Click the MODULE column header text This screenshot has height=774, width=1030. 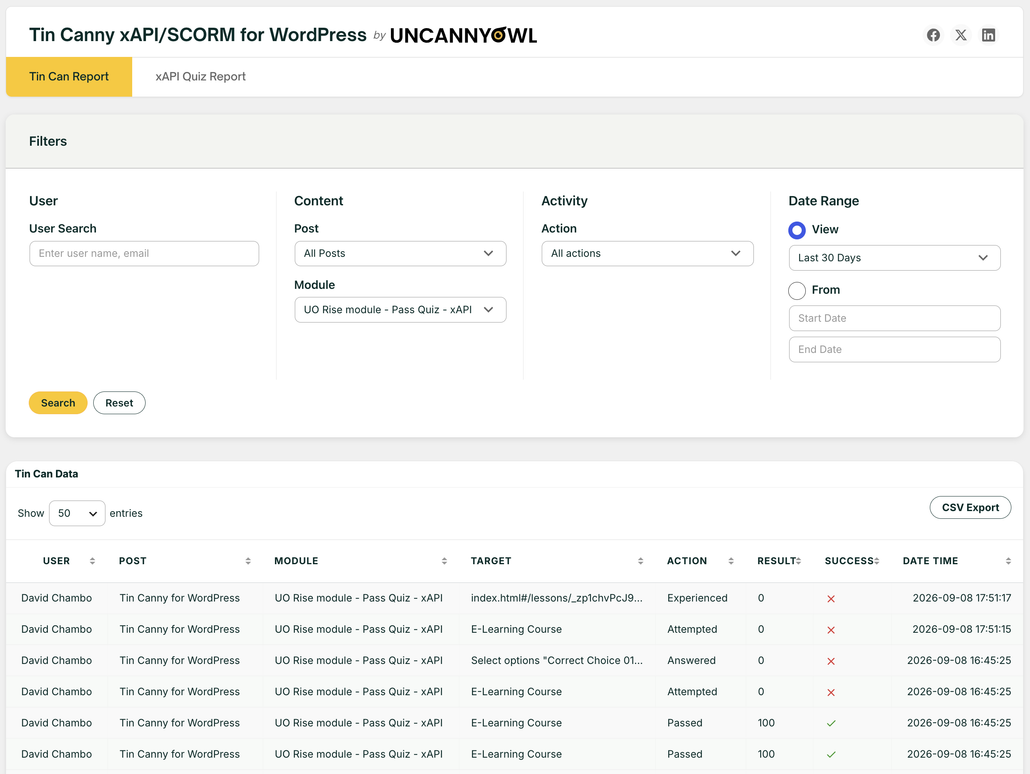pyautogui.click(x=296, y=561)
